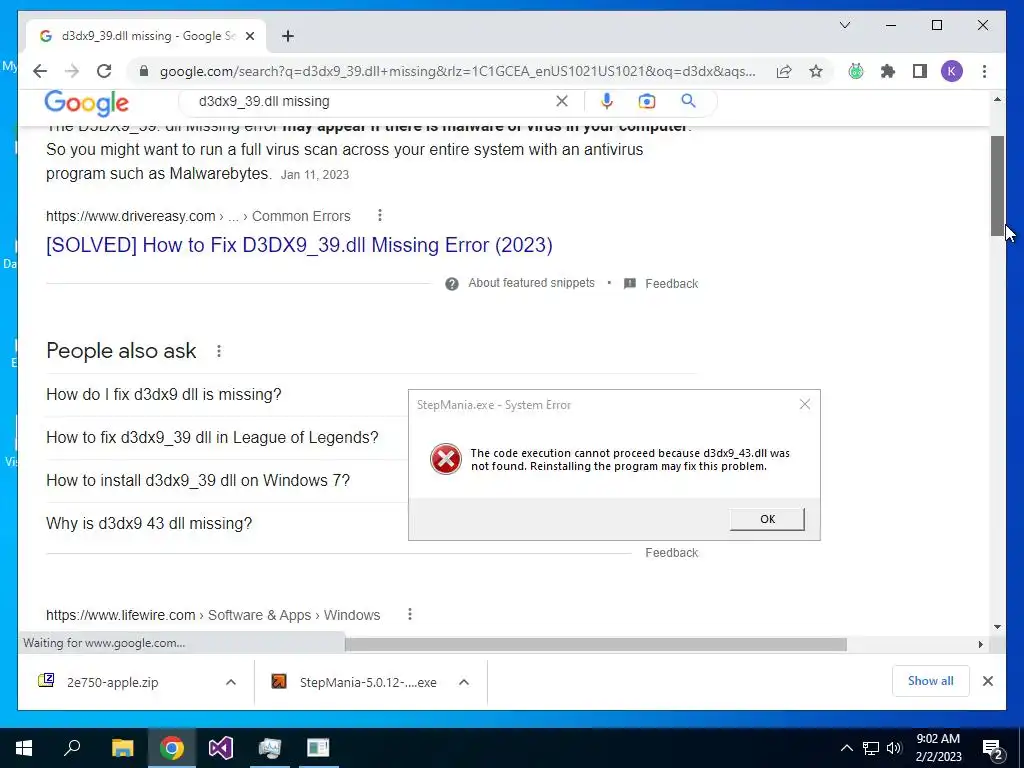Go back to the previous page in Chrome
This screenshot has width=1024, height=768.
click(x=40, y=71)
